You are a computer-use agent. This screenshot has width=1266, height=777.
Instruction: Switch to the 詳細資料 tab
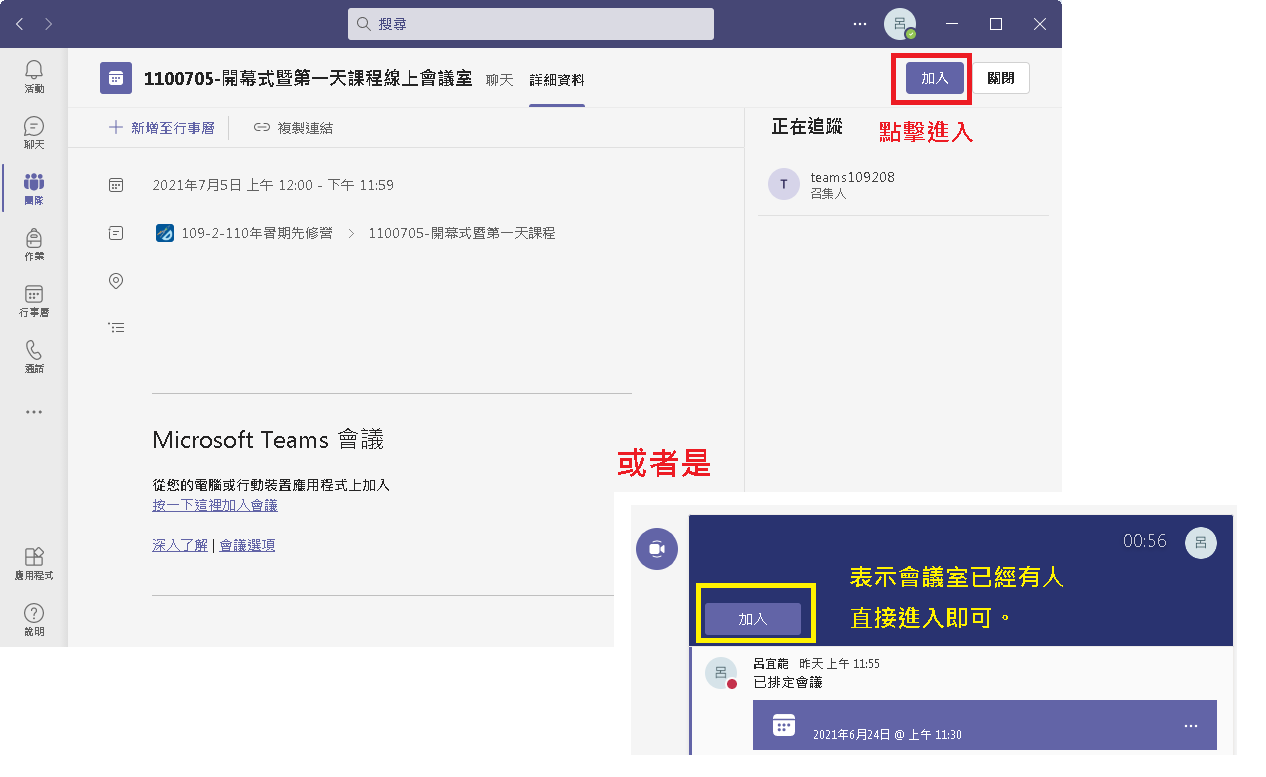tap(557, 80)
